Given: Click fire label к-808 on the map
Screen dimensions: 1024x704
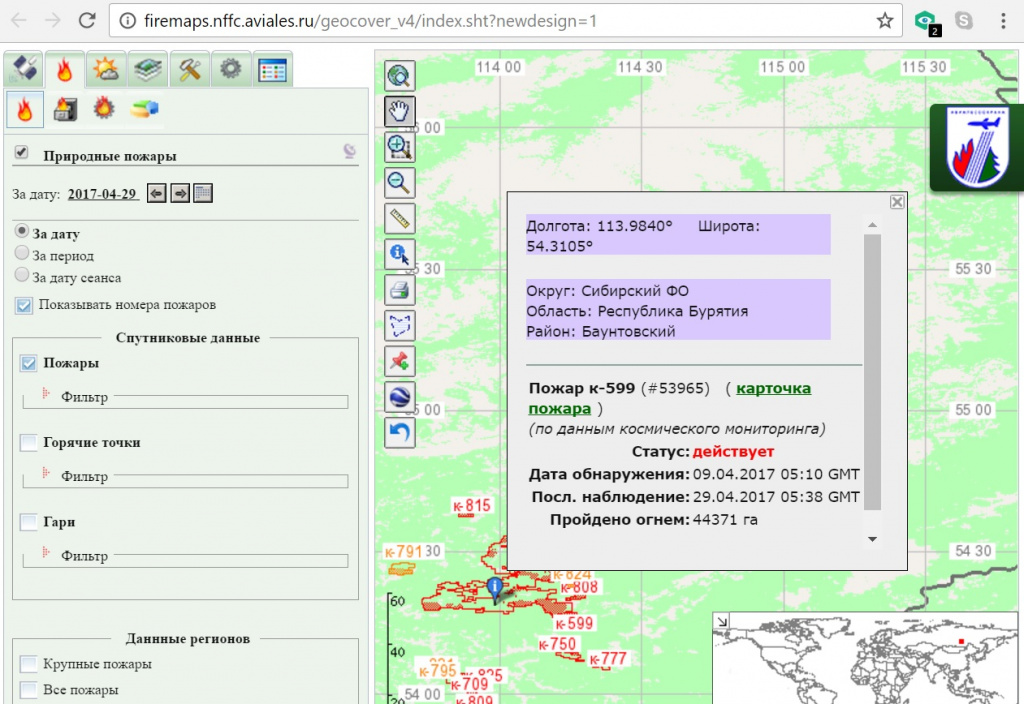Looking at the screenshot, I should pos(579,587).
